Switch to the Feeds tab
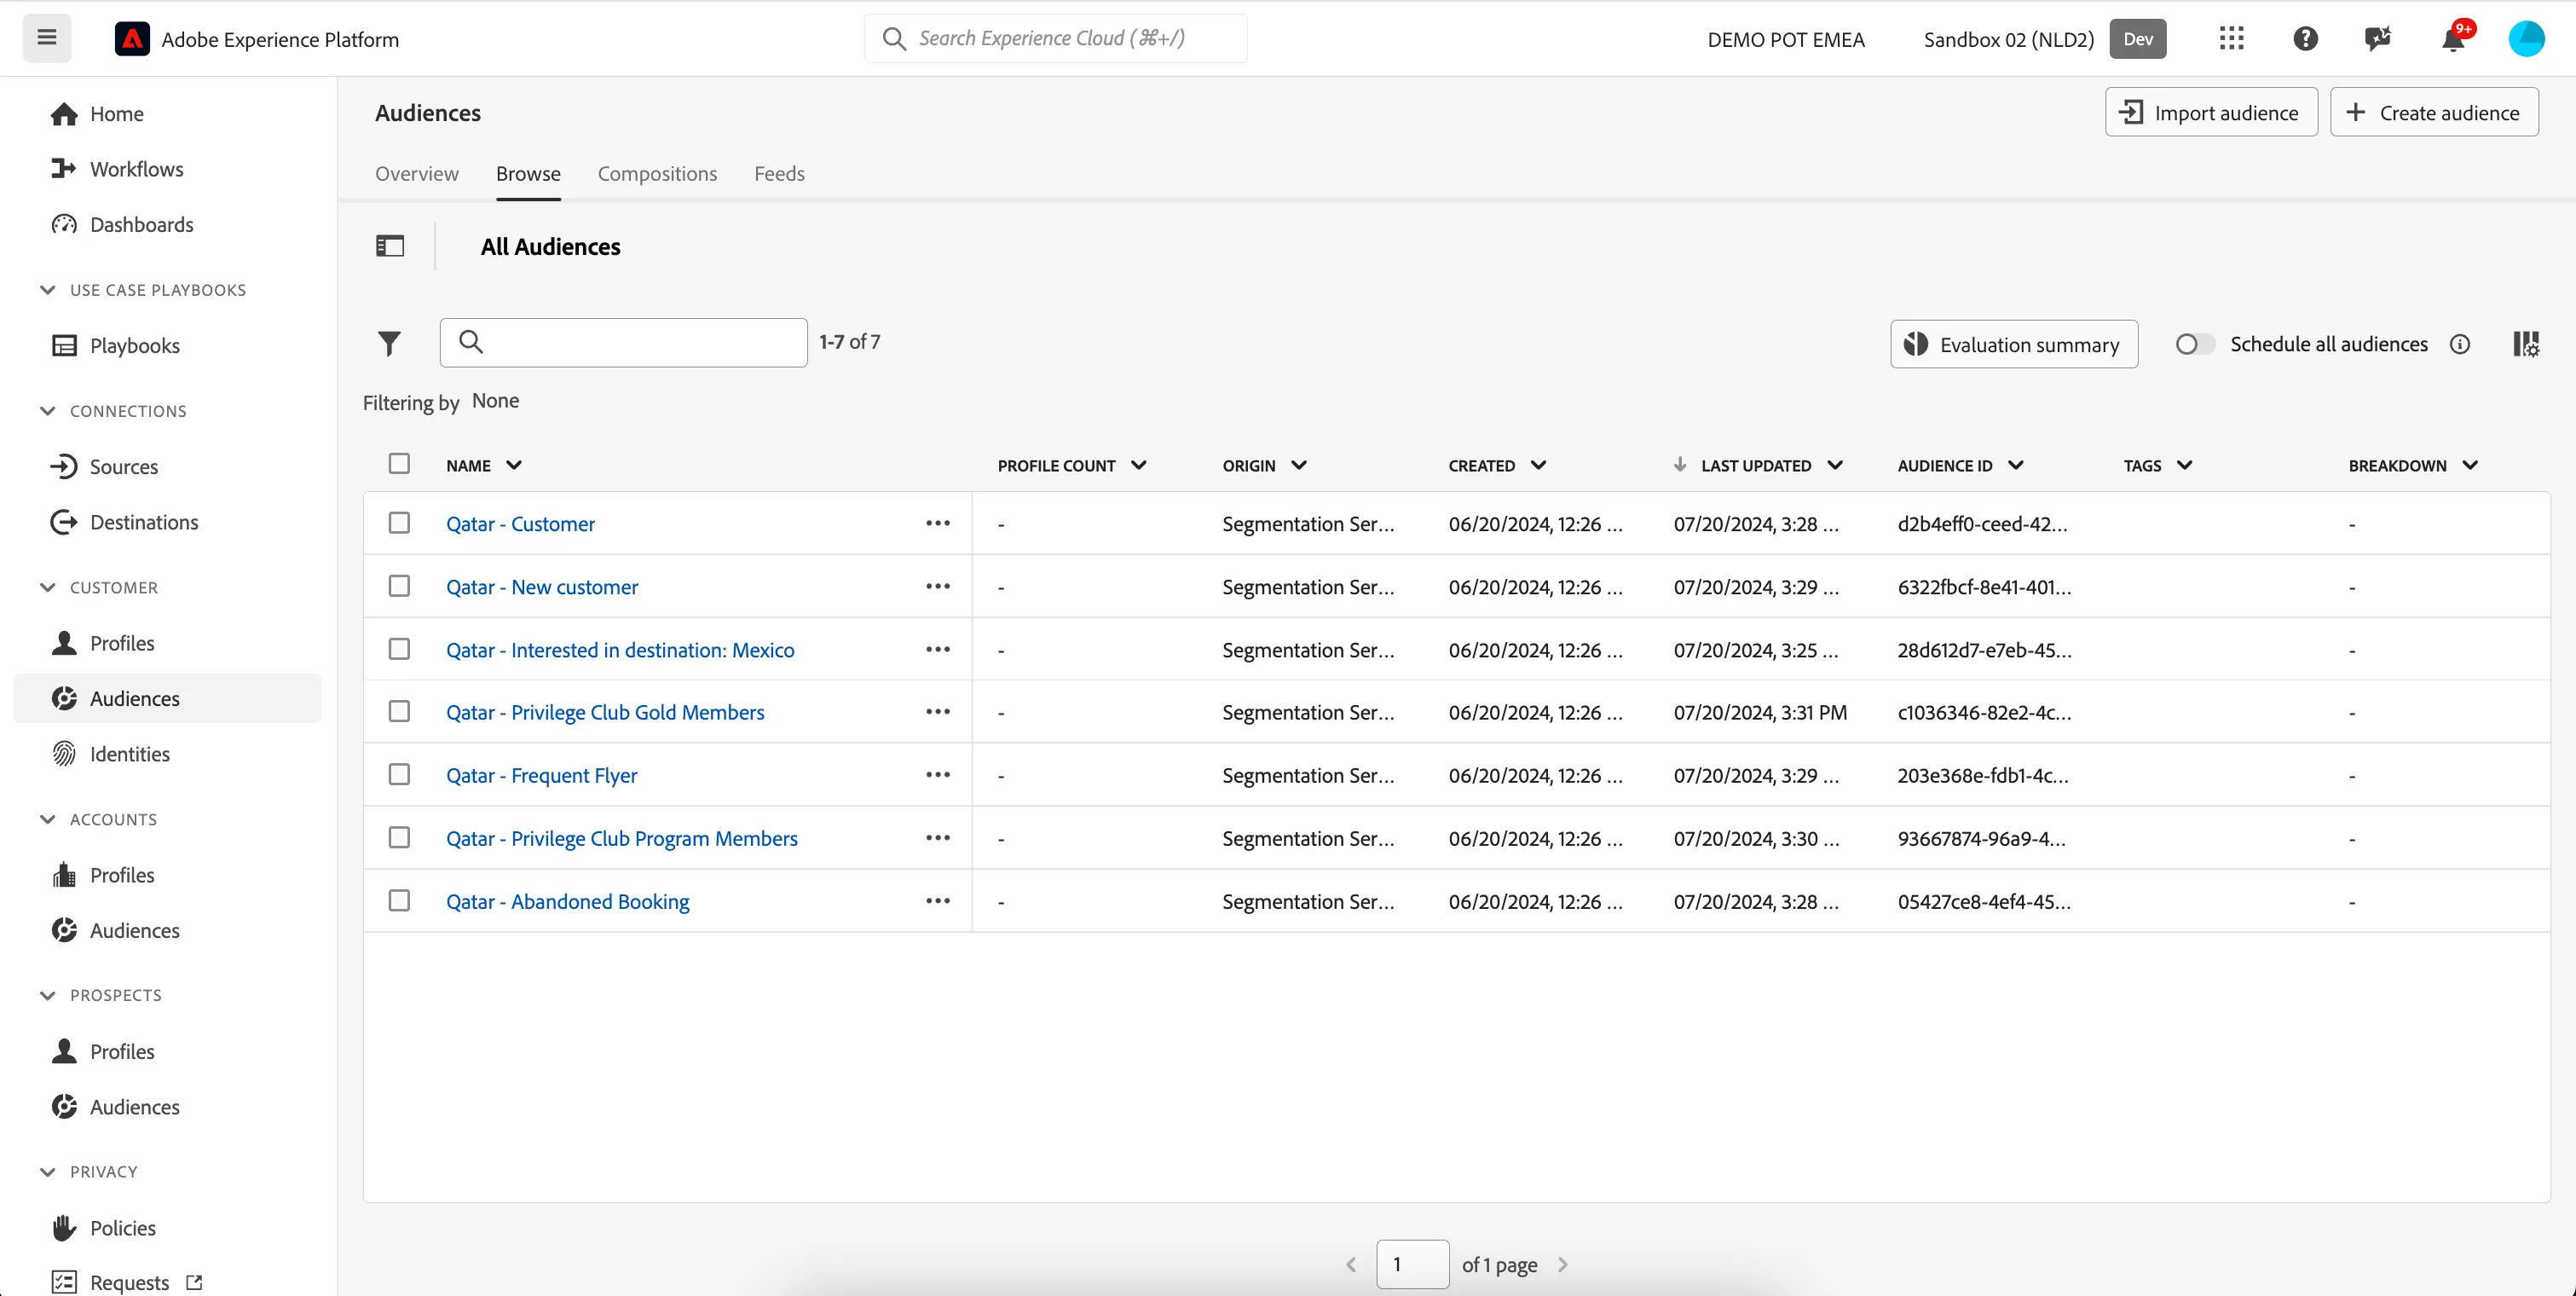 [779, 174]
